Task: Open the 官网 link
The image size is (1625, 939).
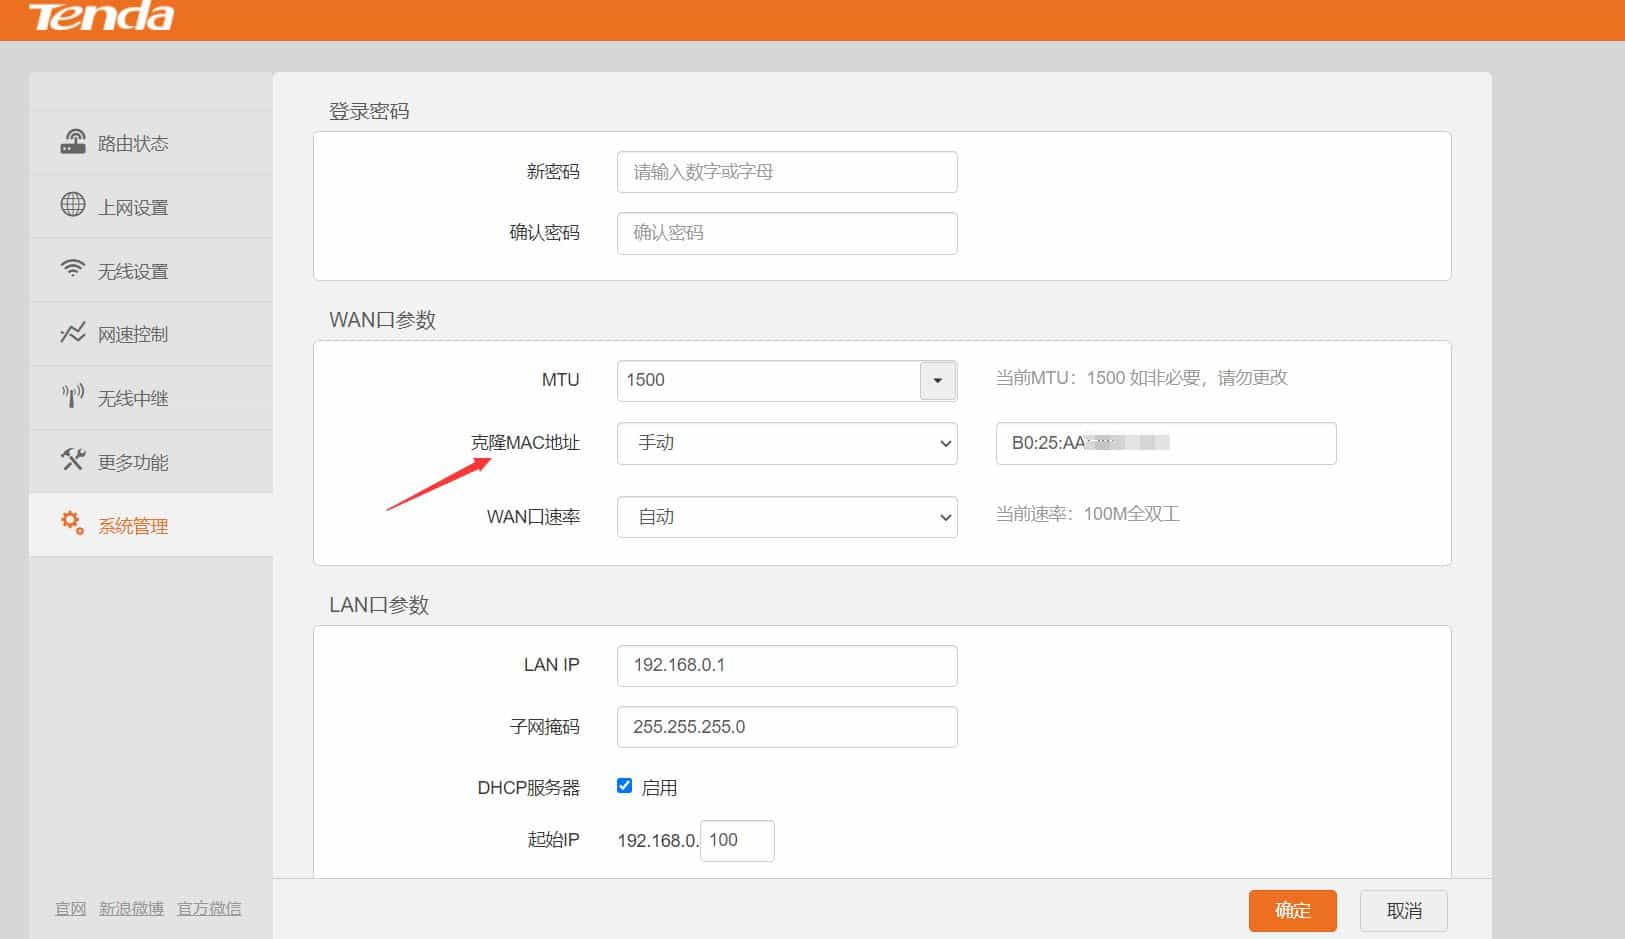Action: click(x=71, y=908)
